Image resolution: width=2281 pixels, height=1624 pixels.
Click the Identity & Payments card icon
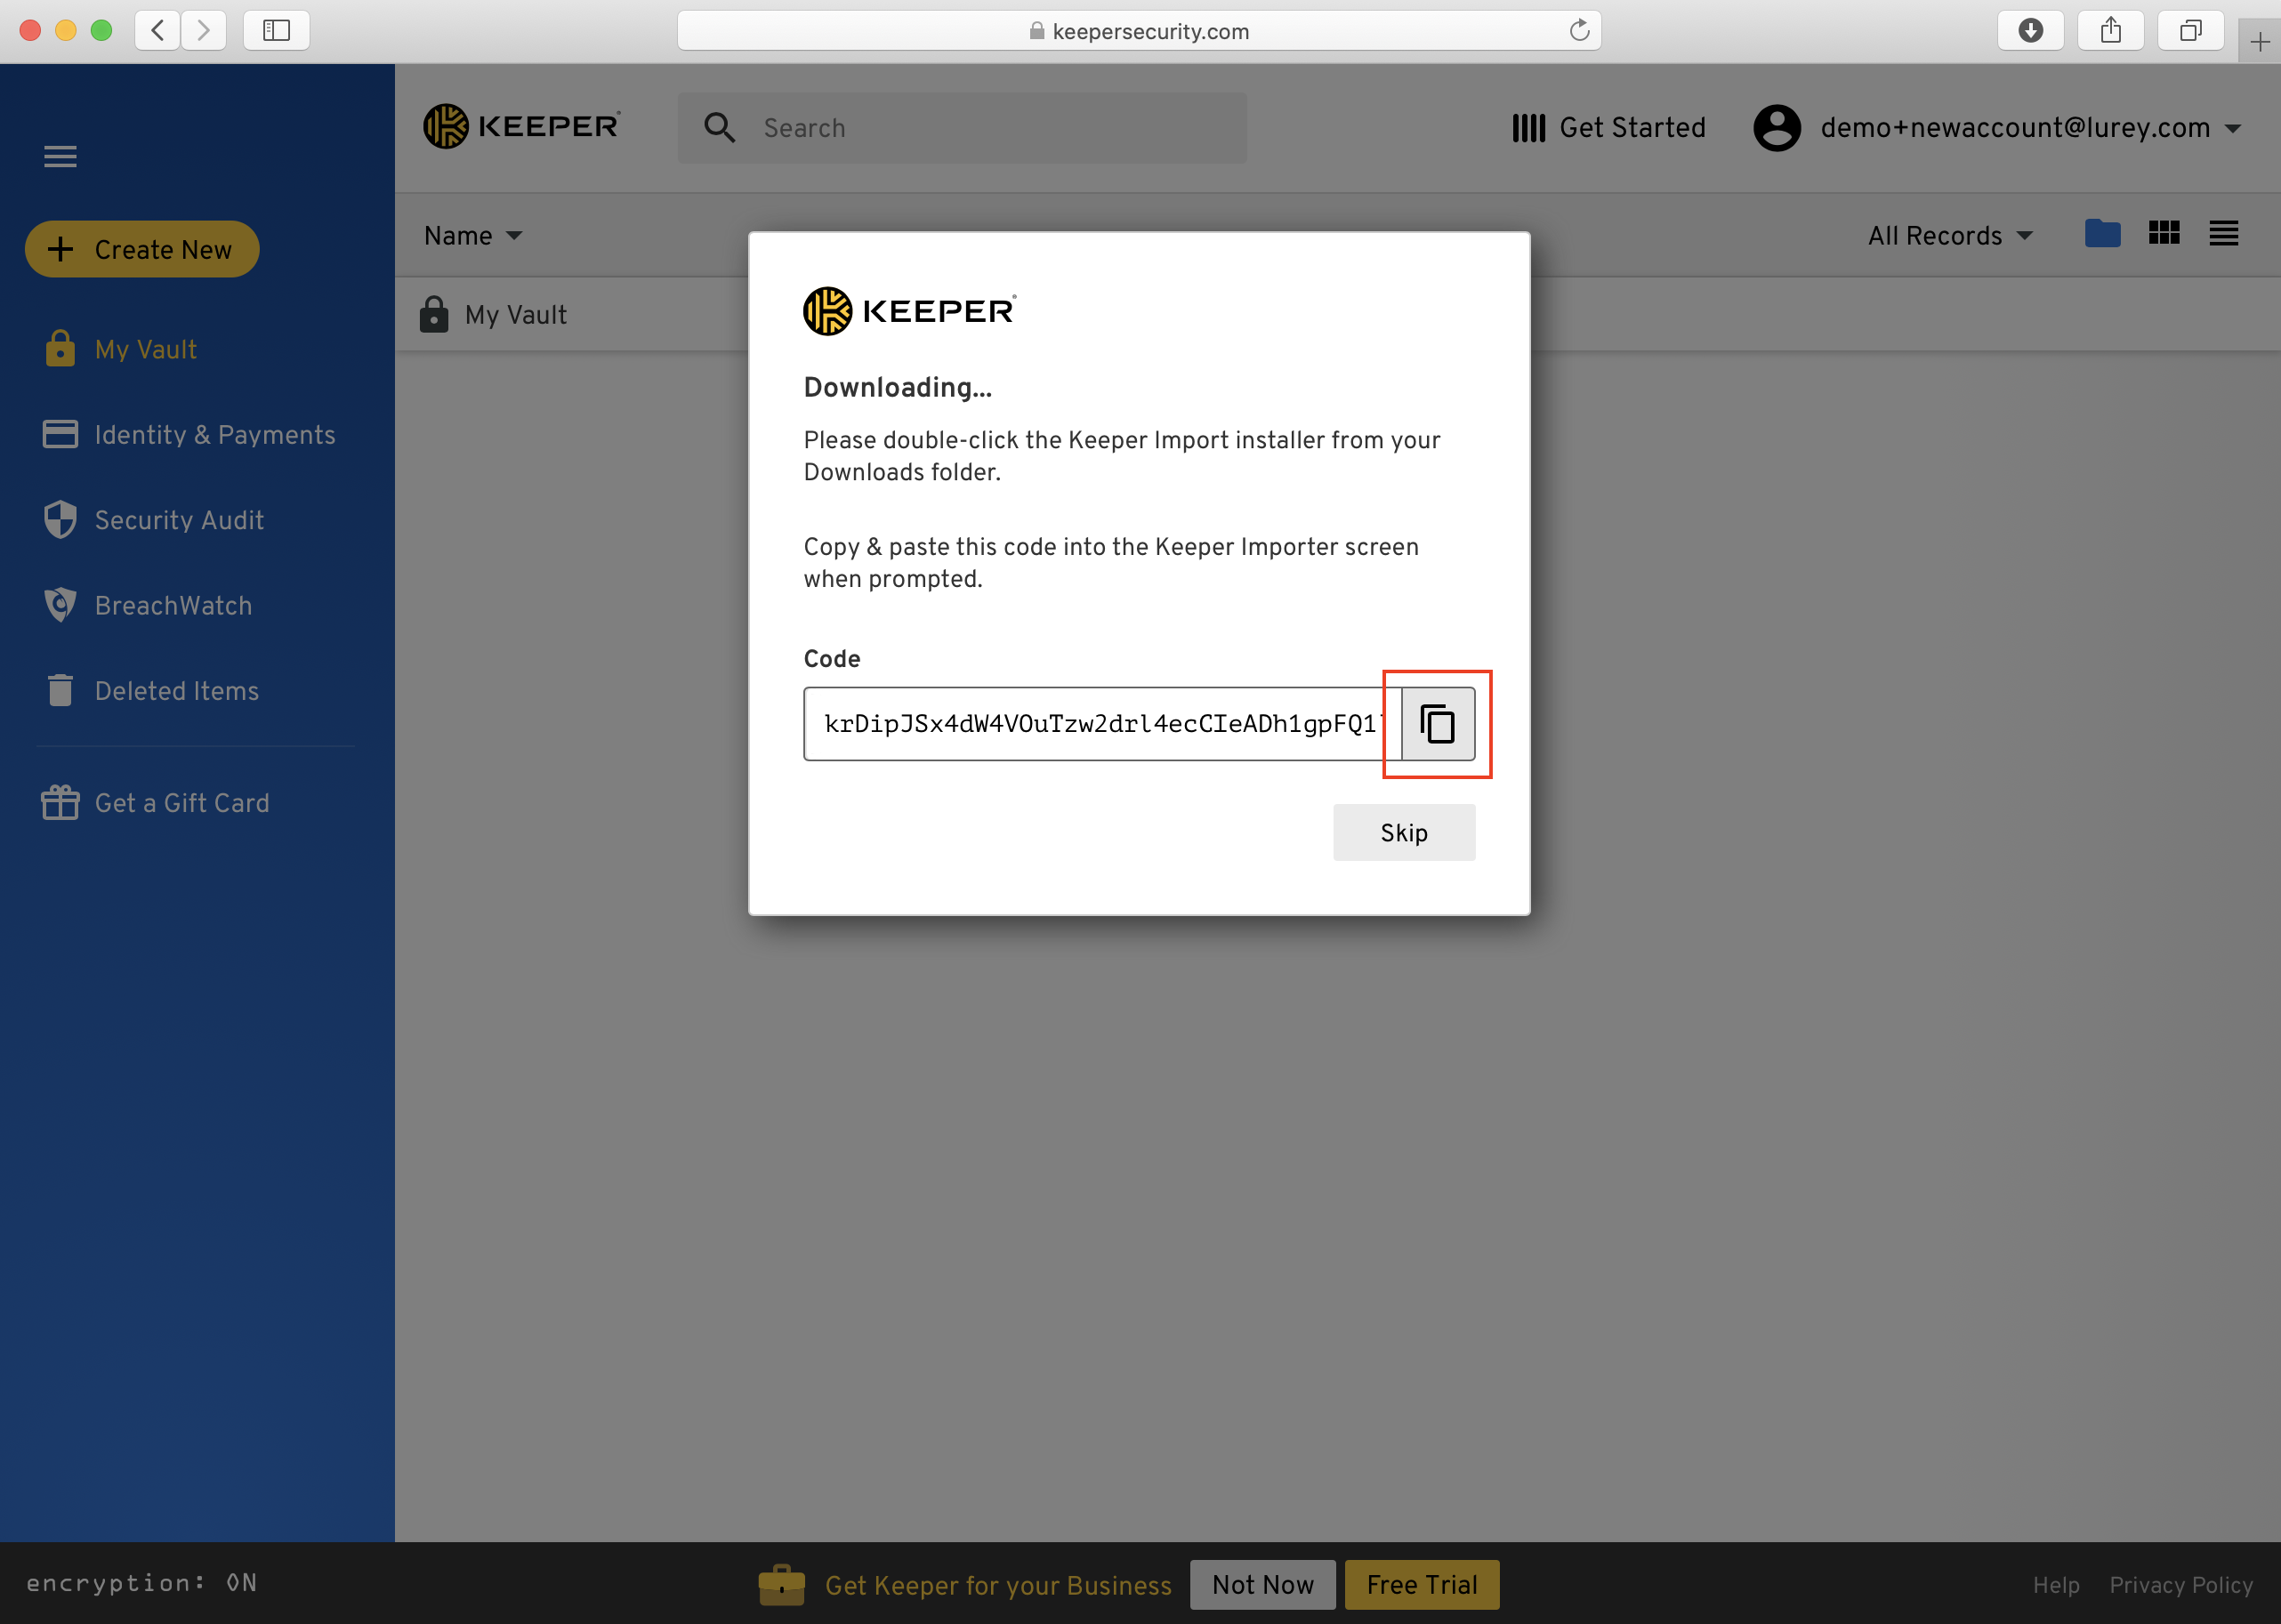(x=60, y=434)
